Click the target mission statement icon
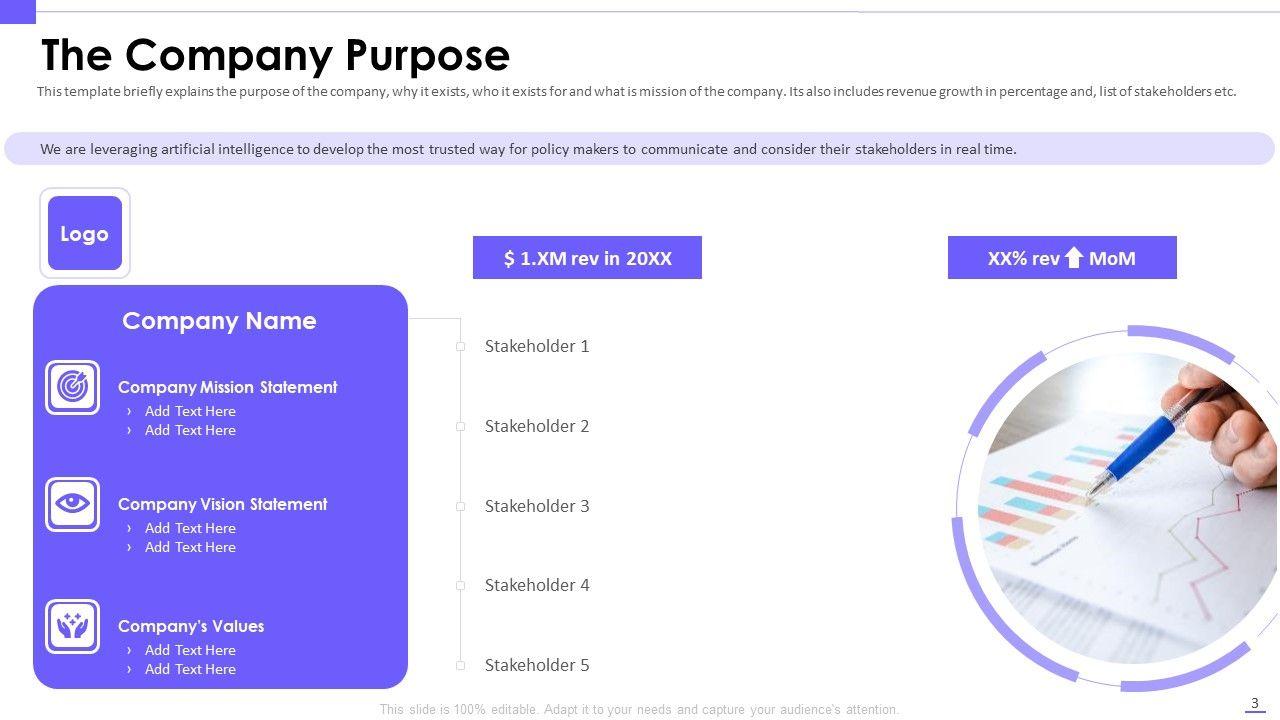 pos(72,387)
